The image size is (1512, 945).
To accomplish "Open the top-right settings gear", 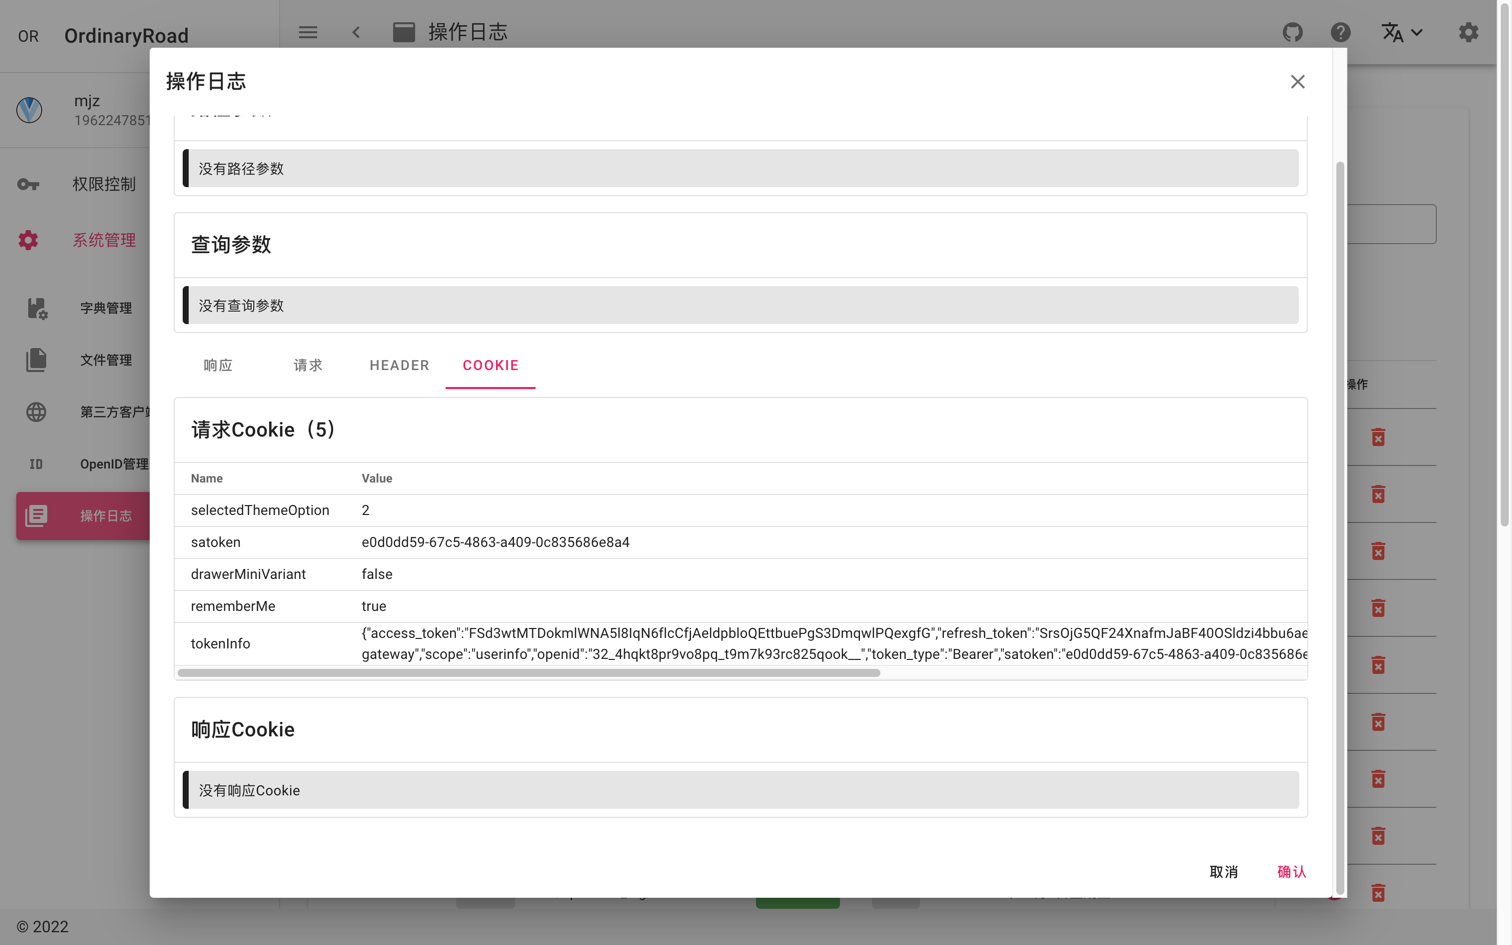I will click(1468, 32).
